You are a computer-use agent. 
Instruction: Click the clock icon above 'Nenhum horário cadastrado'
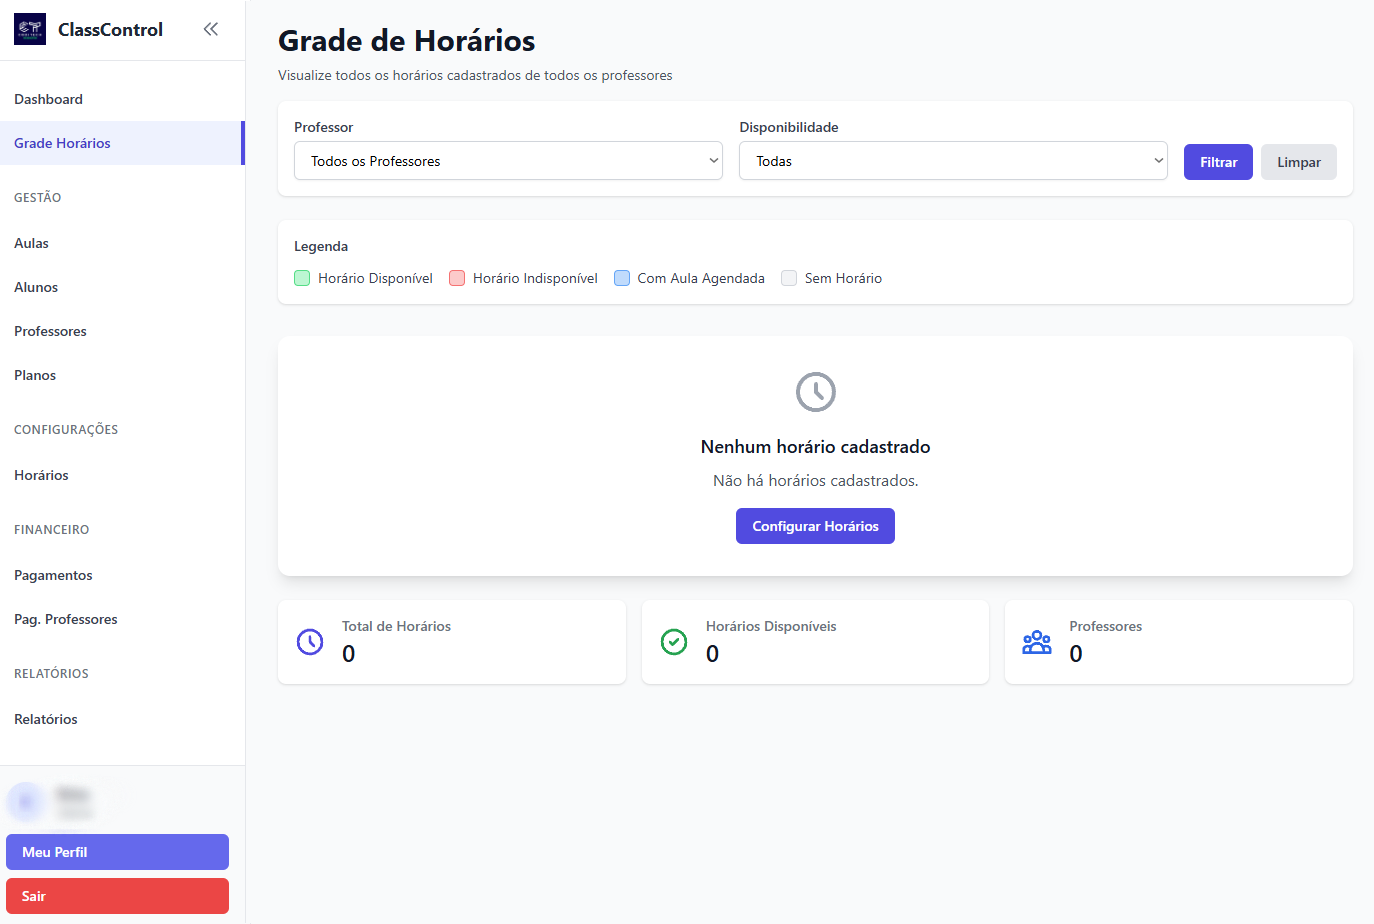pos(815,392)
